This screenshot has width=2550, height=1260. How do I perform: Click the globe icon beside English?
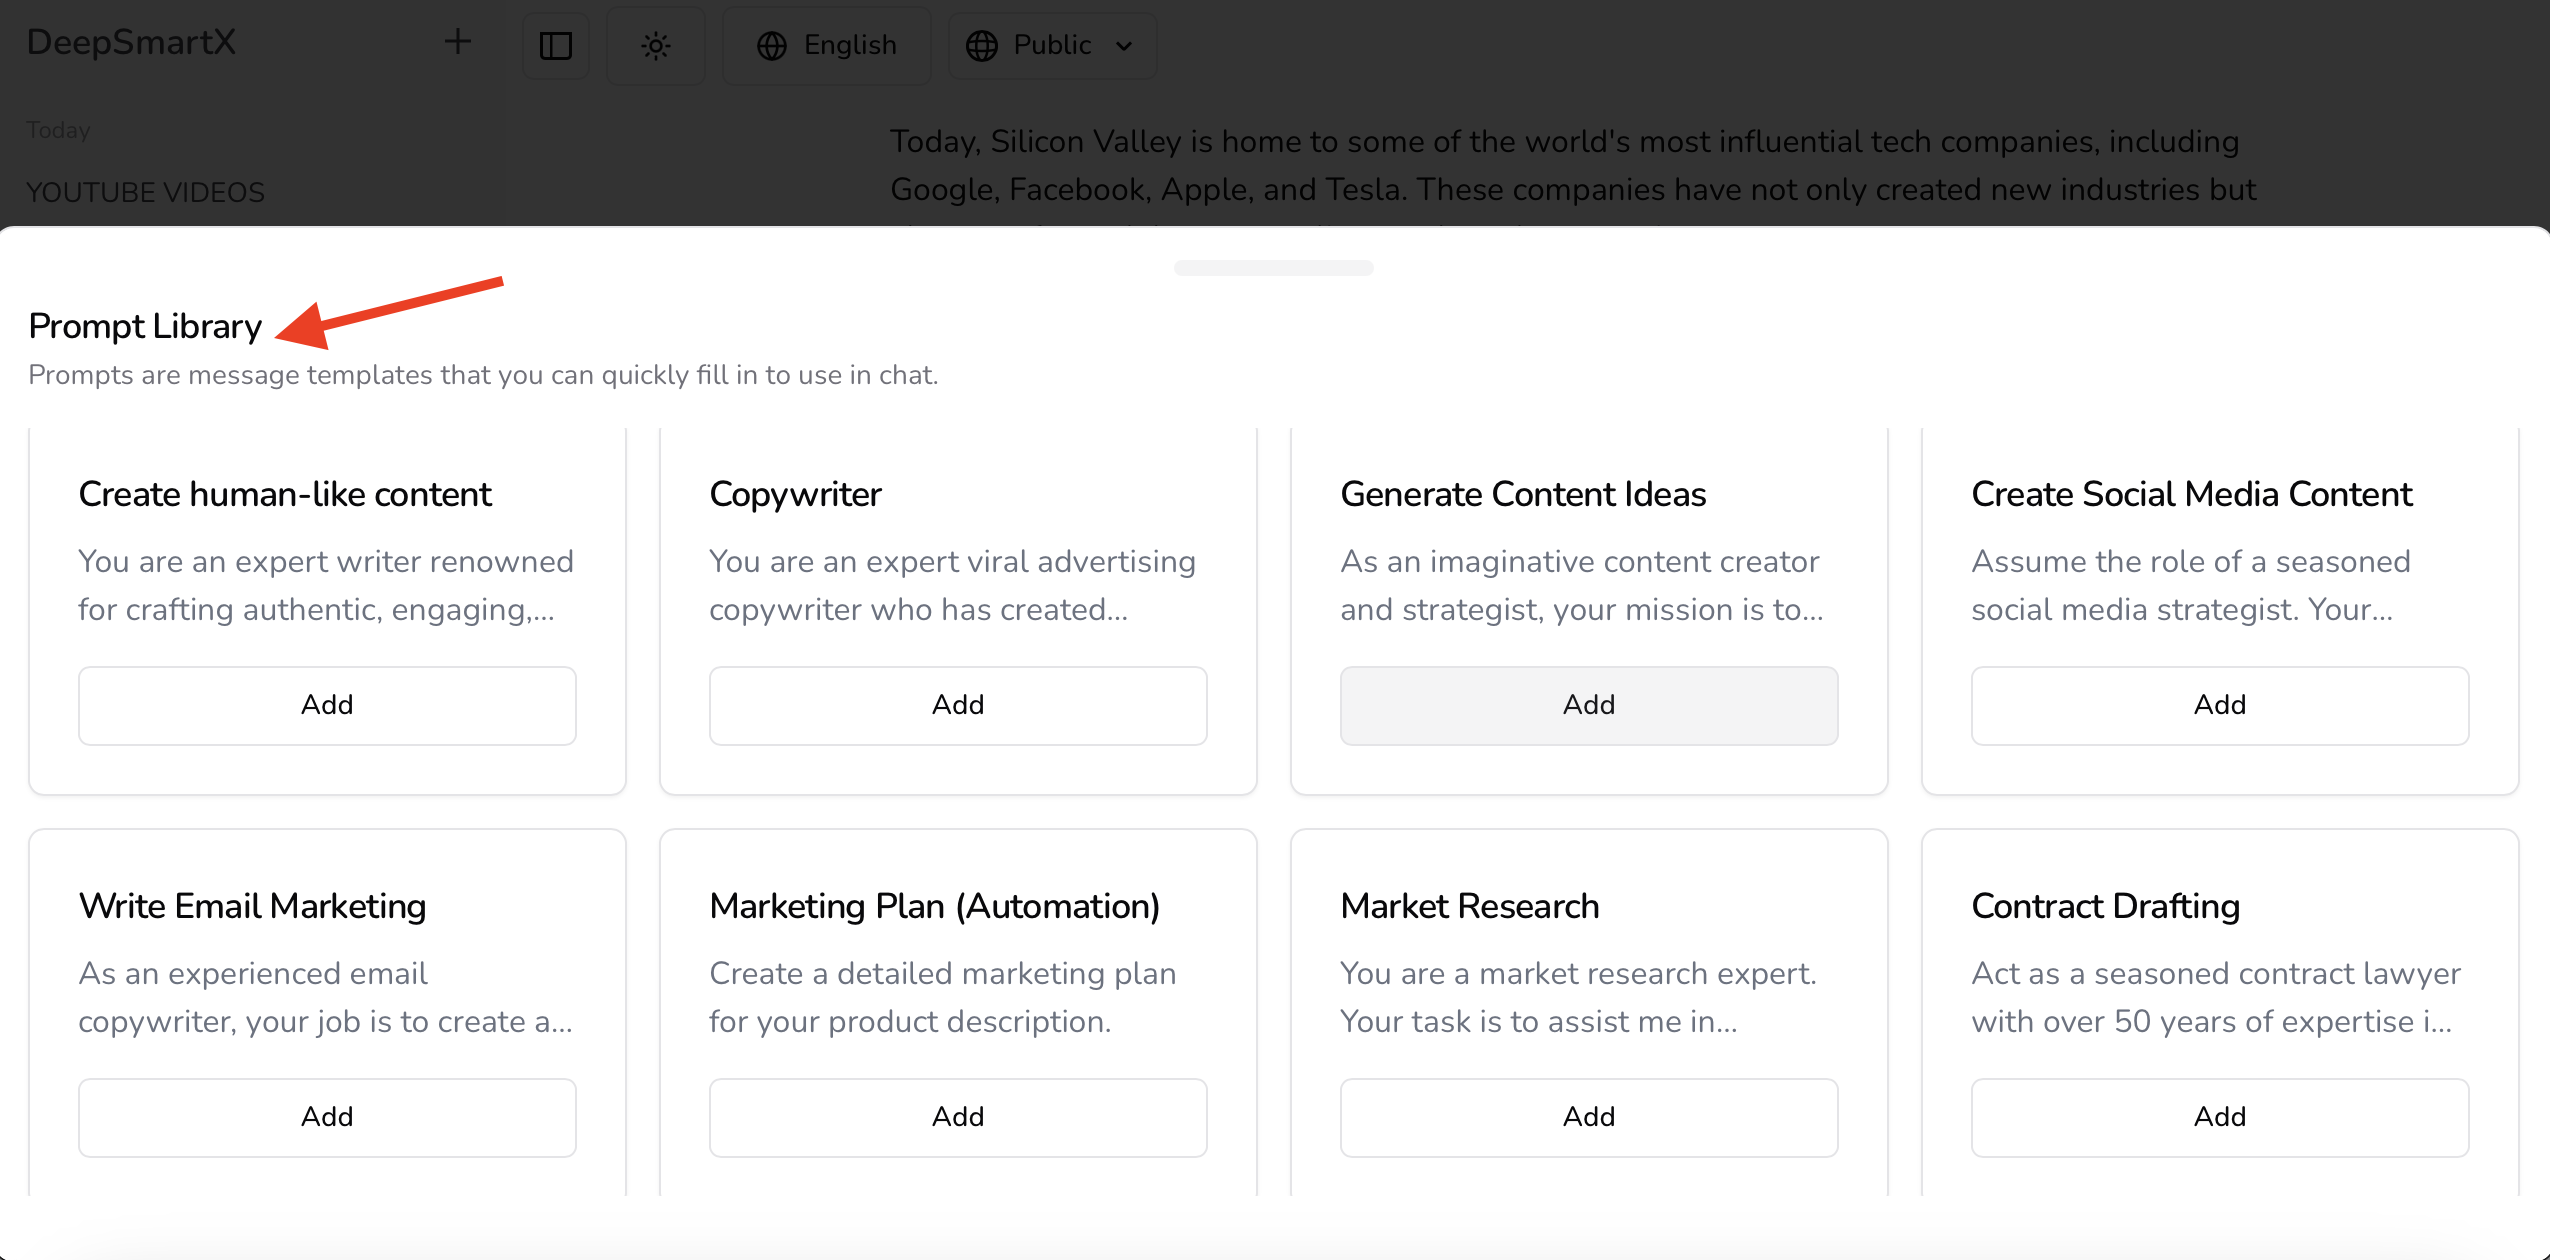coord(771,45)
